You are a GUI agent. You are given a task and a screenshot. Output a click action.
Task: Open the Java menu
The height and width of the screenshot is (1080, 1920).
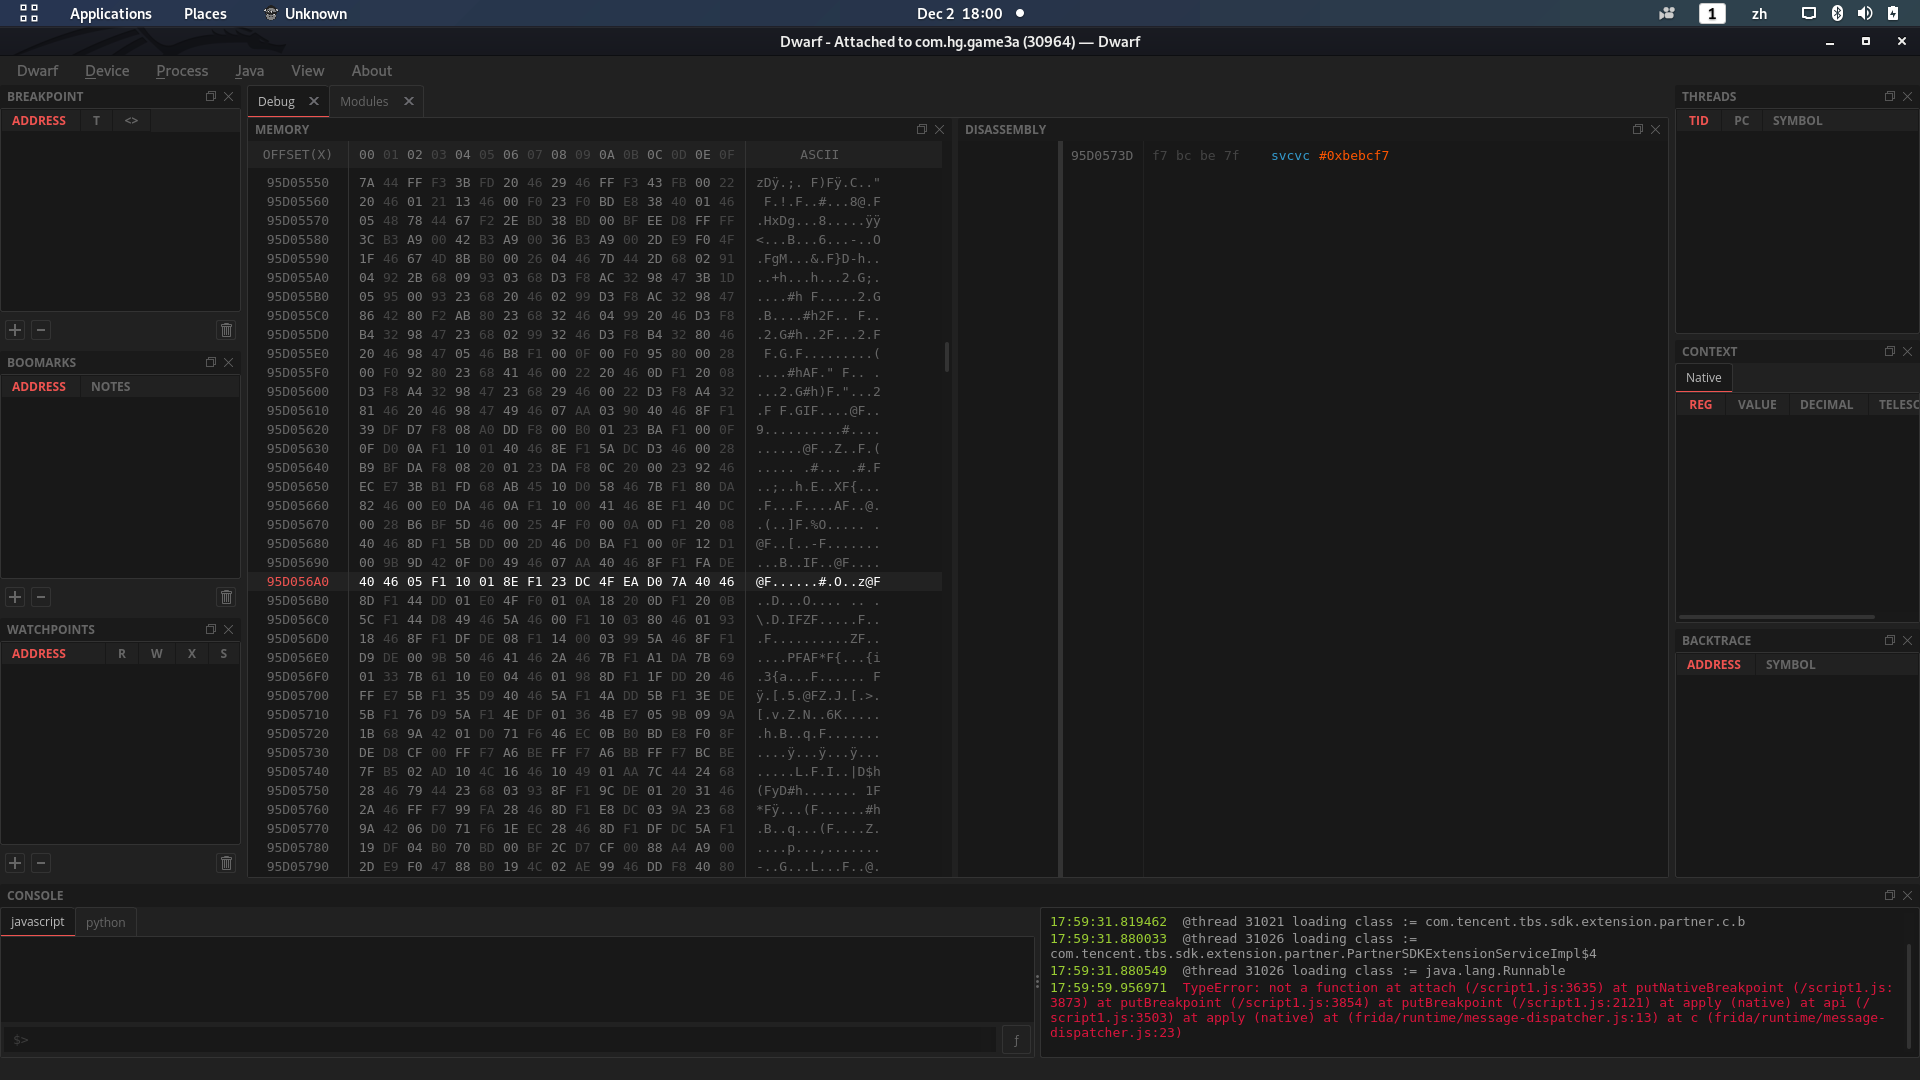249,70
